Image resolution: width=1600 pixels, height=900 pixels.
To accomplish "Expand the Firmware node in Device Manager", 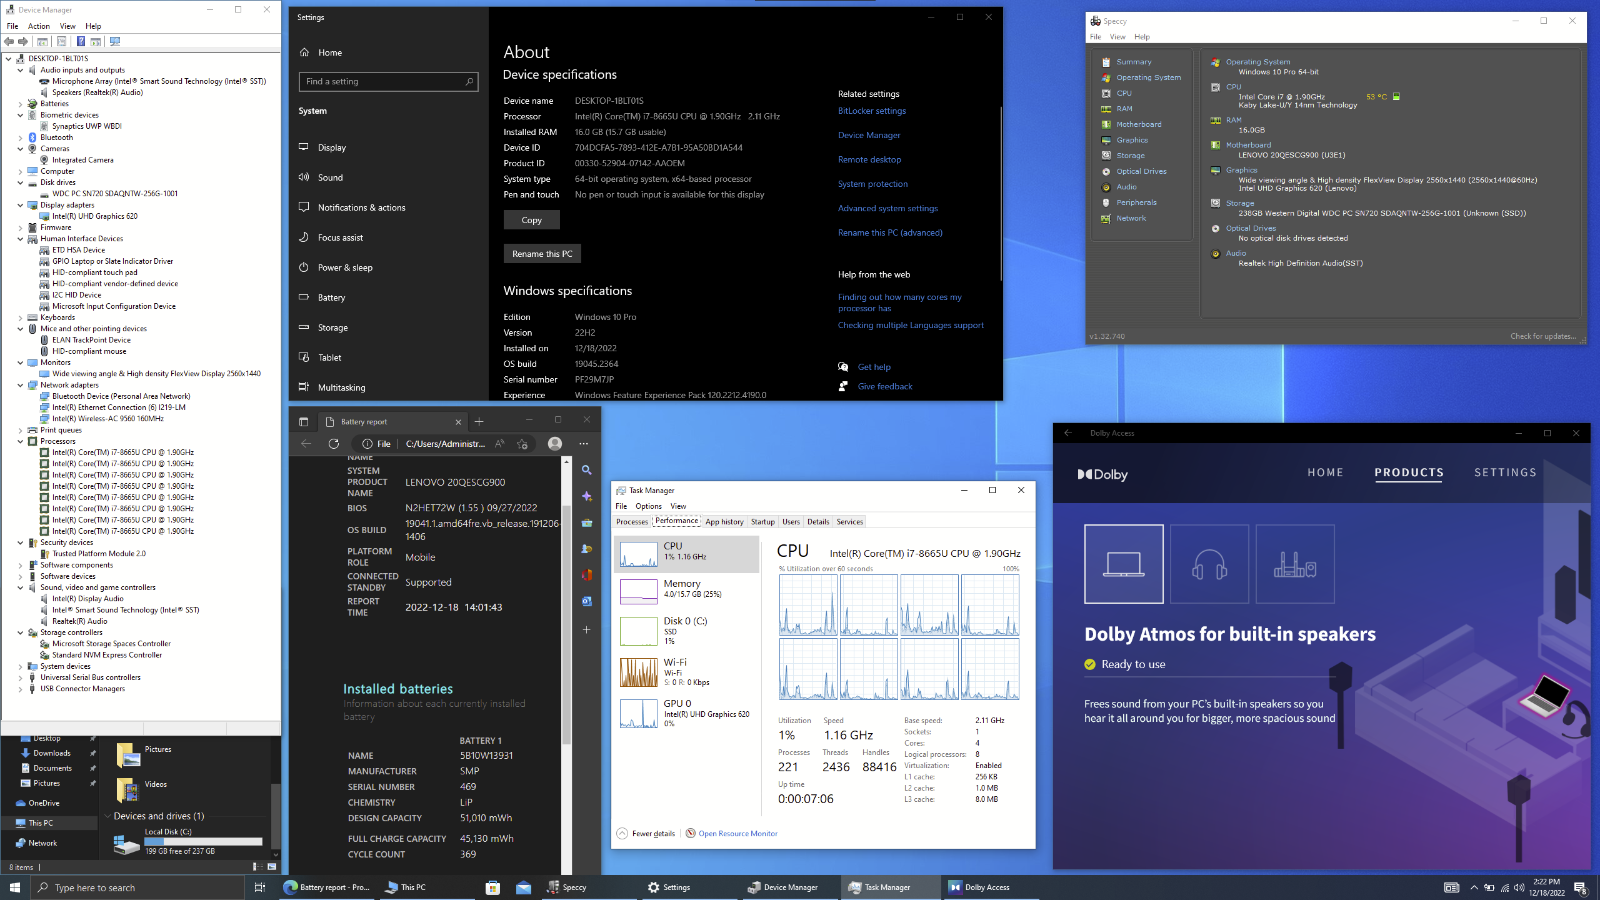I will tap(20, 228).
